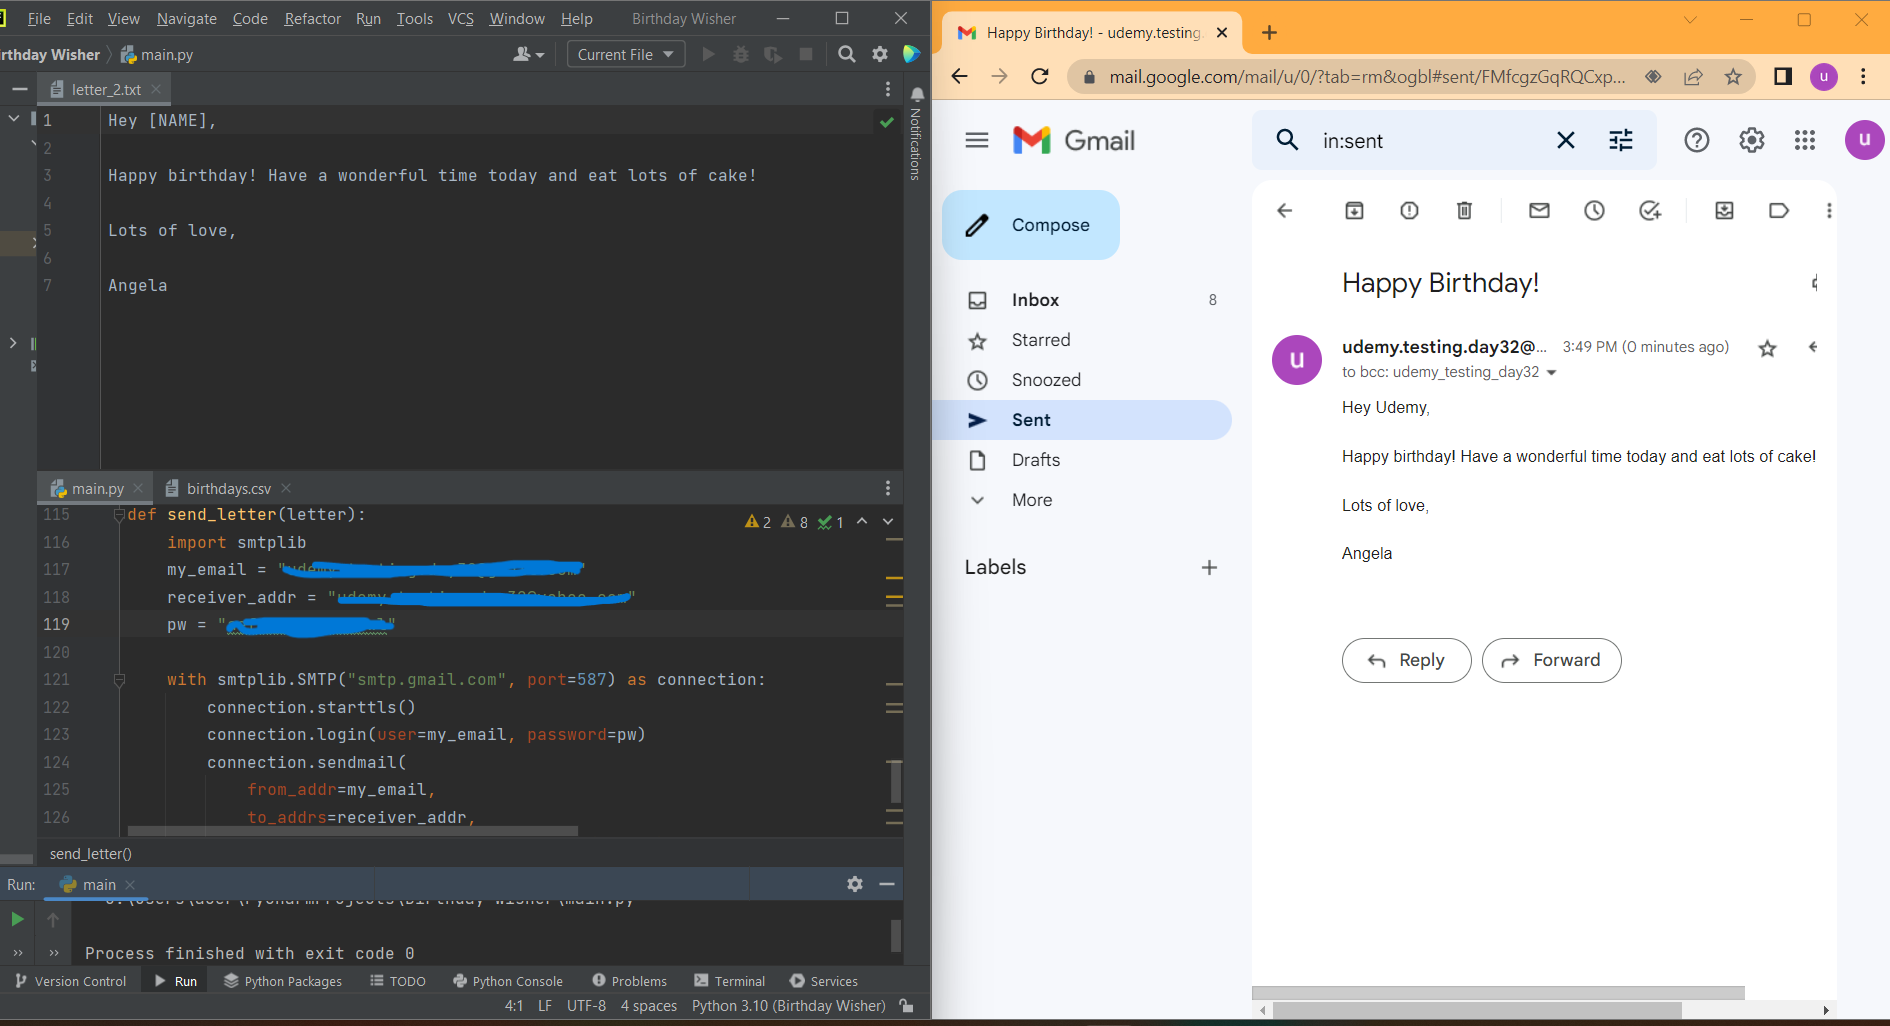The height and width of the screenshot is (1026, 1890).
Task: Open the Python Packages tool window
Action: point(283,981)
